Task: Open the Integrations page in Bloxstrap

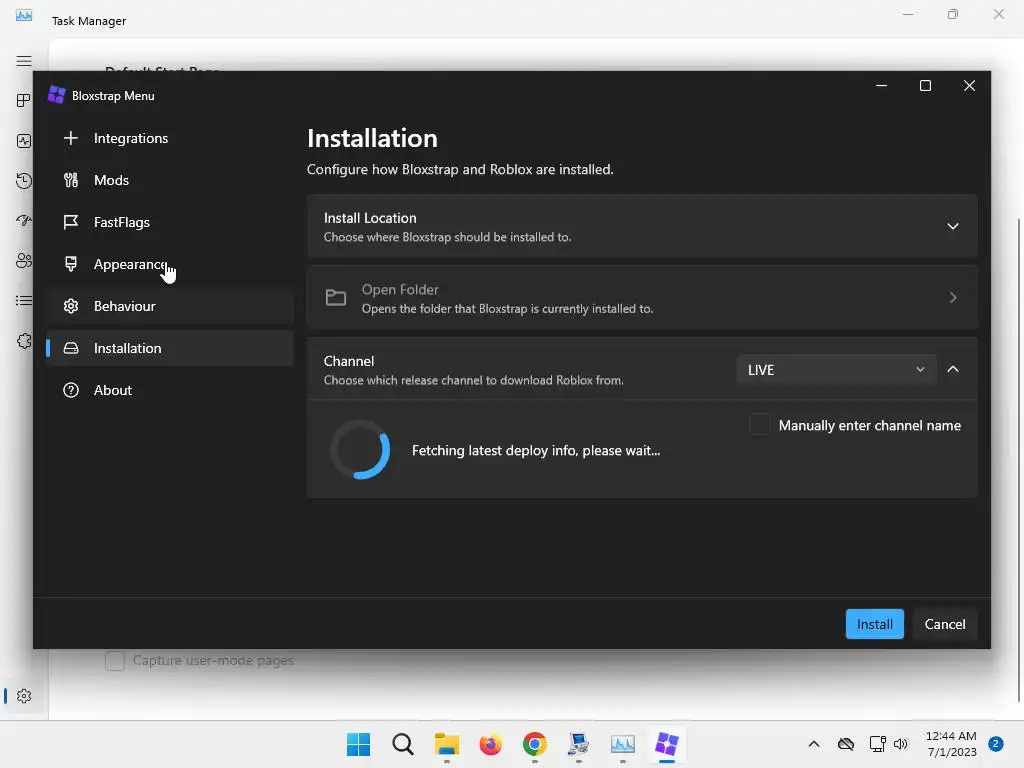Action: [170, 138]
